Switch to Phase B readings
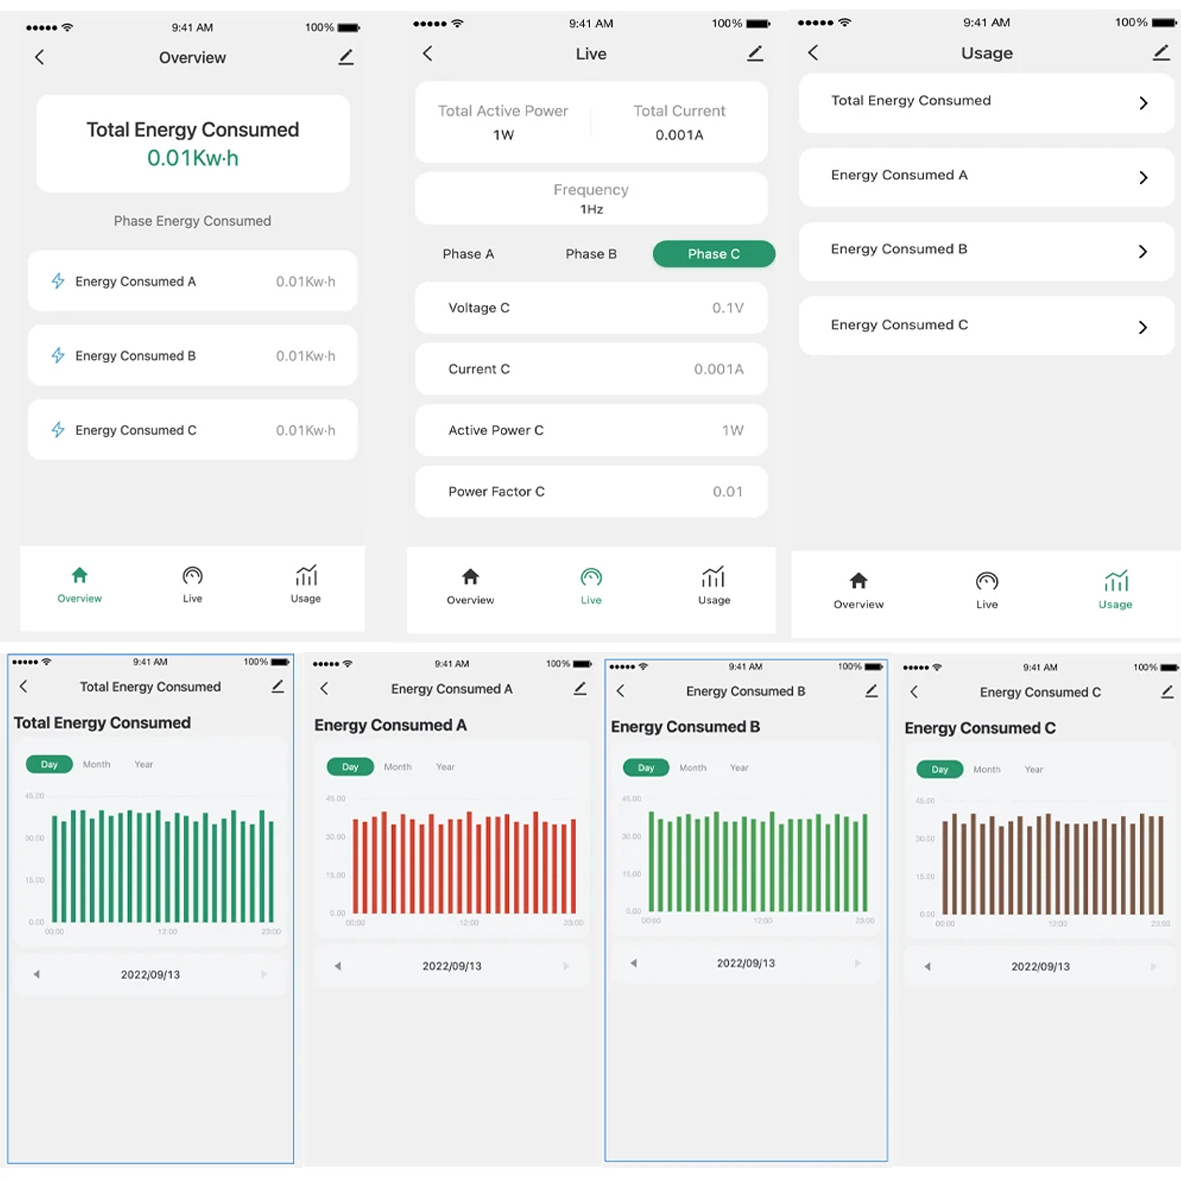This screenshot has height=1181, width=1181. pos(591,254)
